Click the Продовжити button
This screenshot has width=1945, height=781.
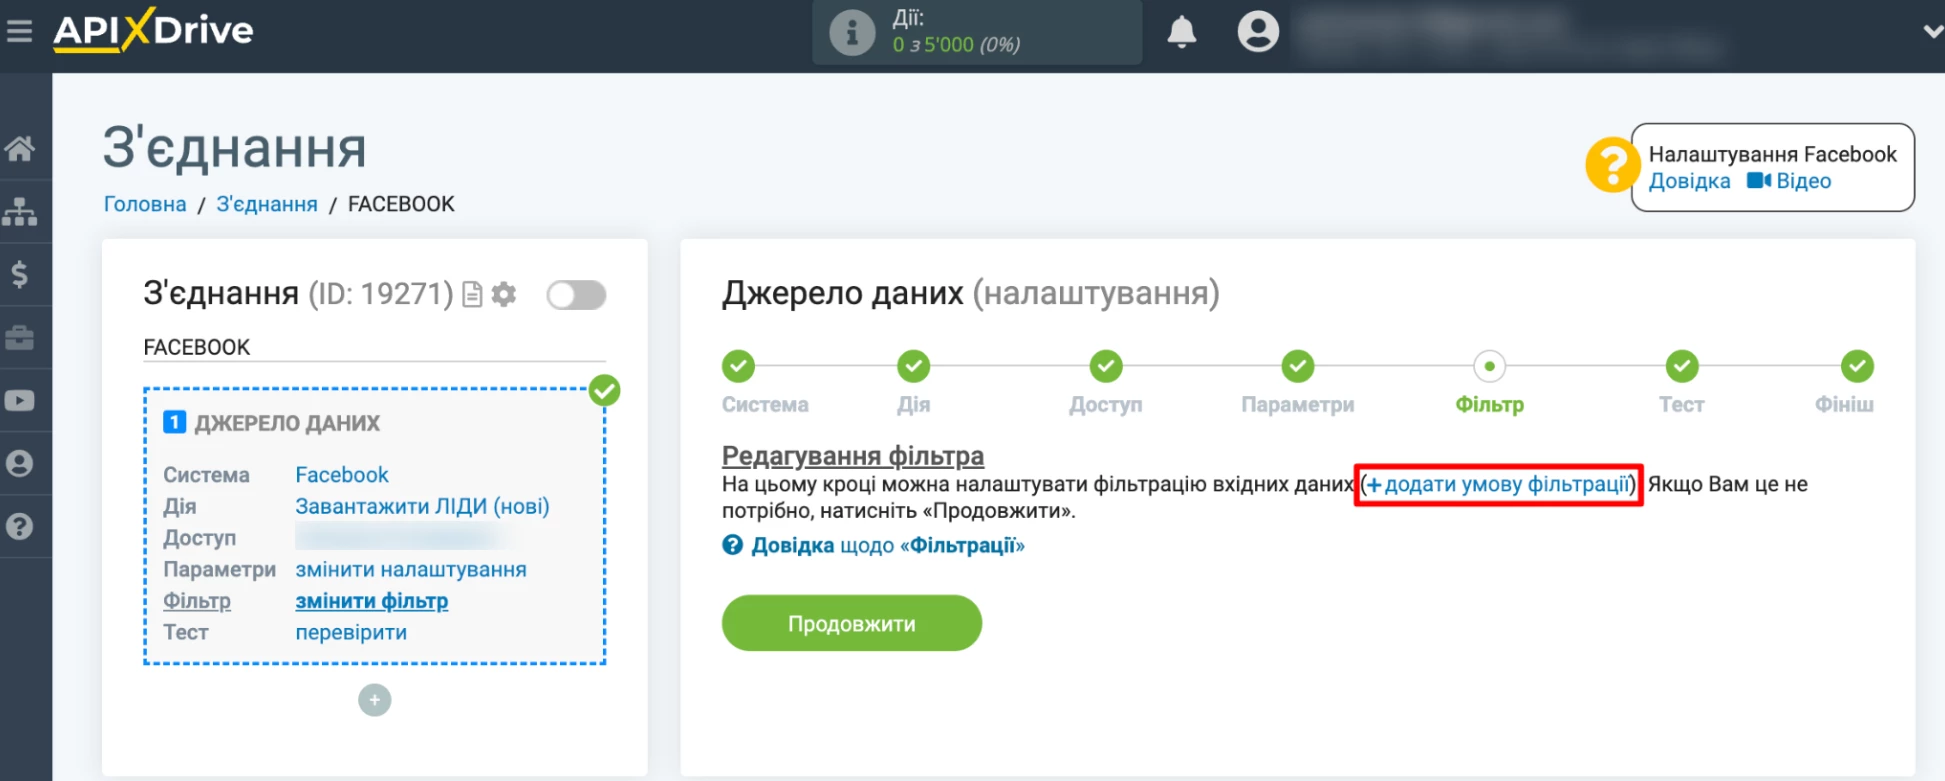point(852,623)
